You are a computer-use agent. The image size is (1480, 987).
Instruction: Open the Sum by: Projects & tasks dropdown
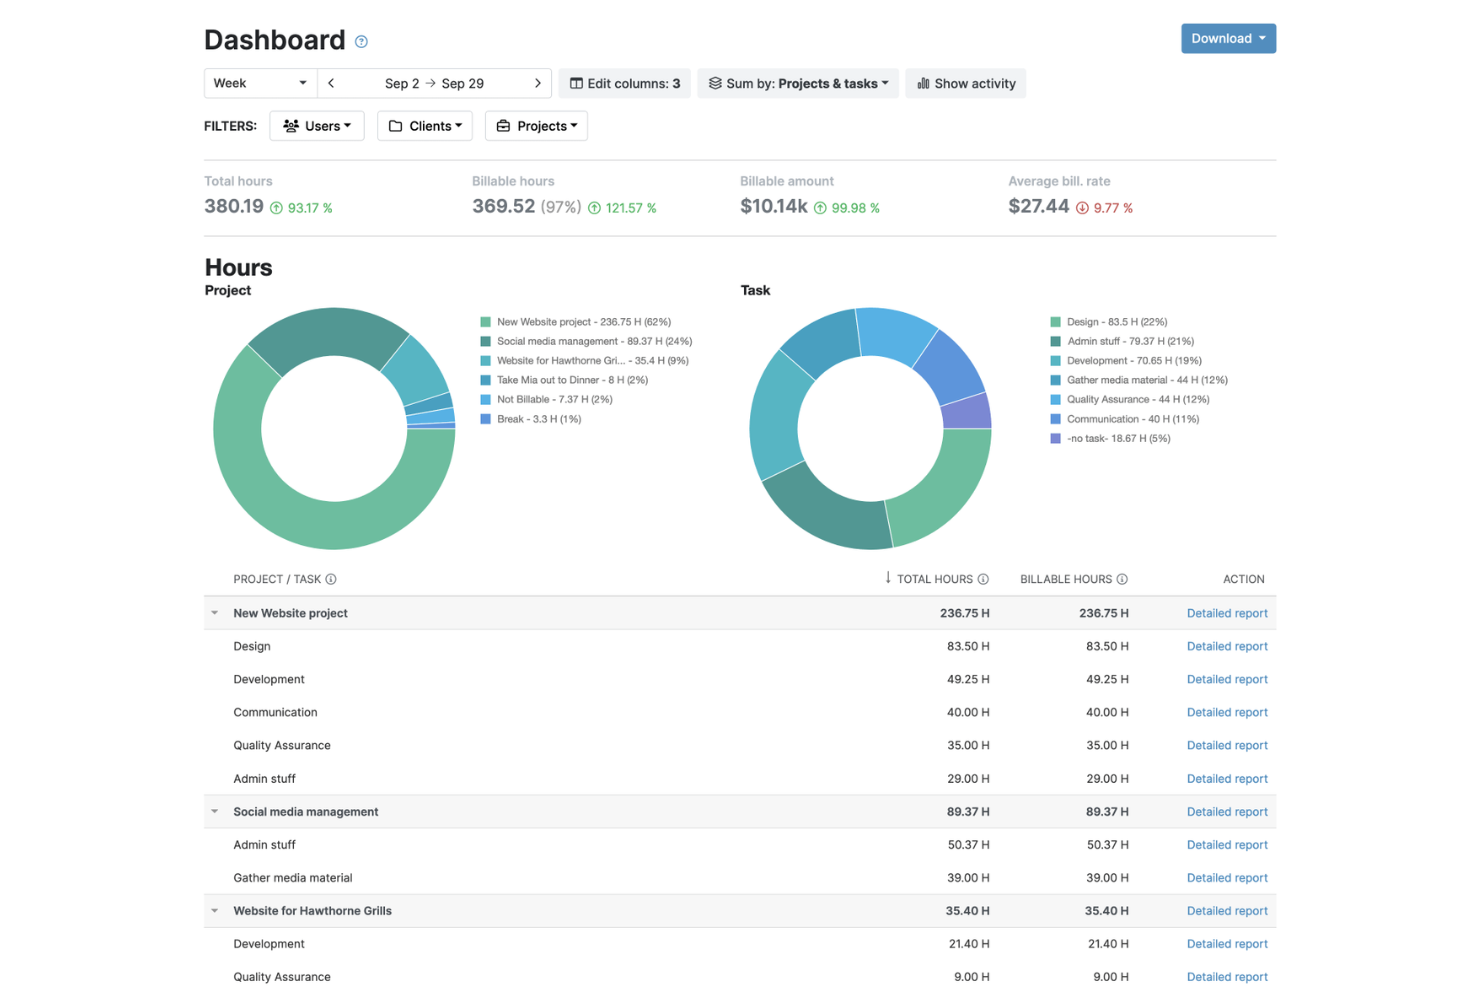tap(798, 83)
